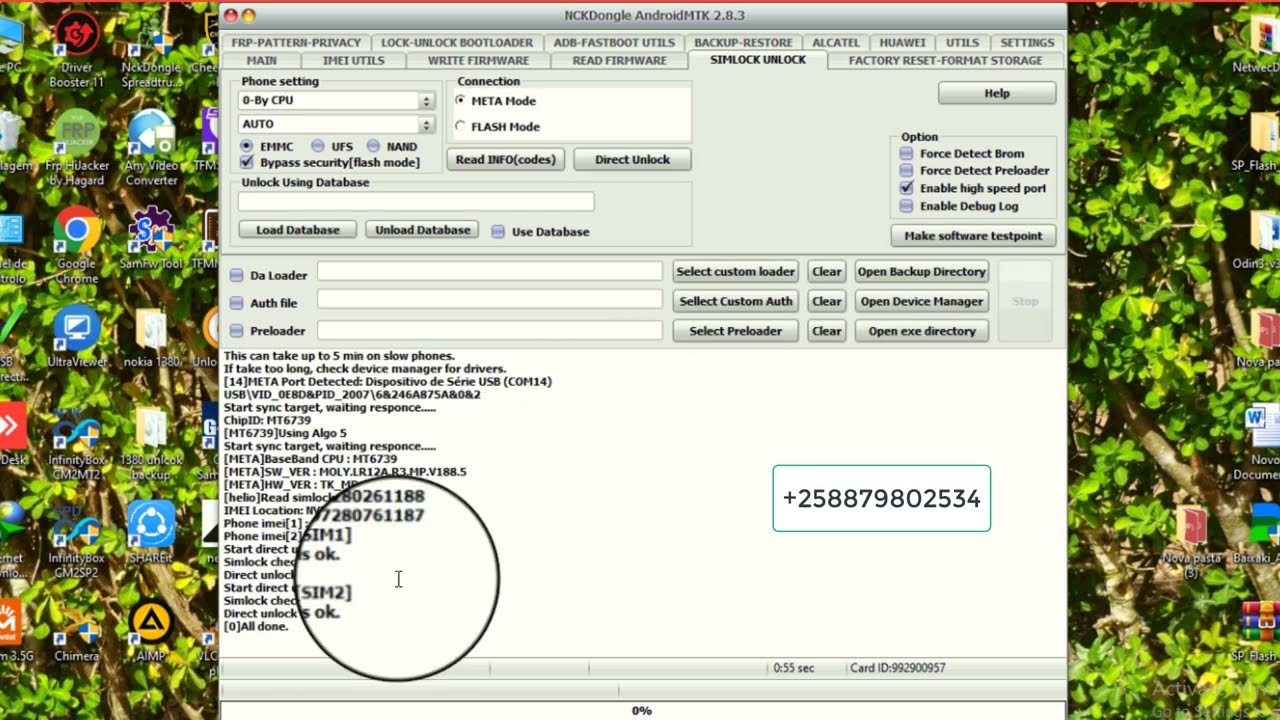Click Read INFO(codes) button
This screenshot has width=1280, height=720.
click(506, 160)
